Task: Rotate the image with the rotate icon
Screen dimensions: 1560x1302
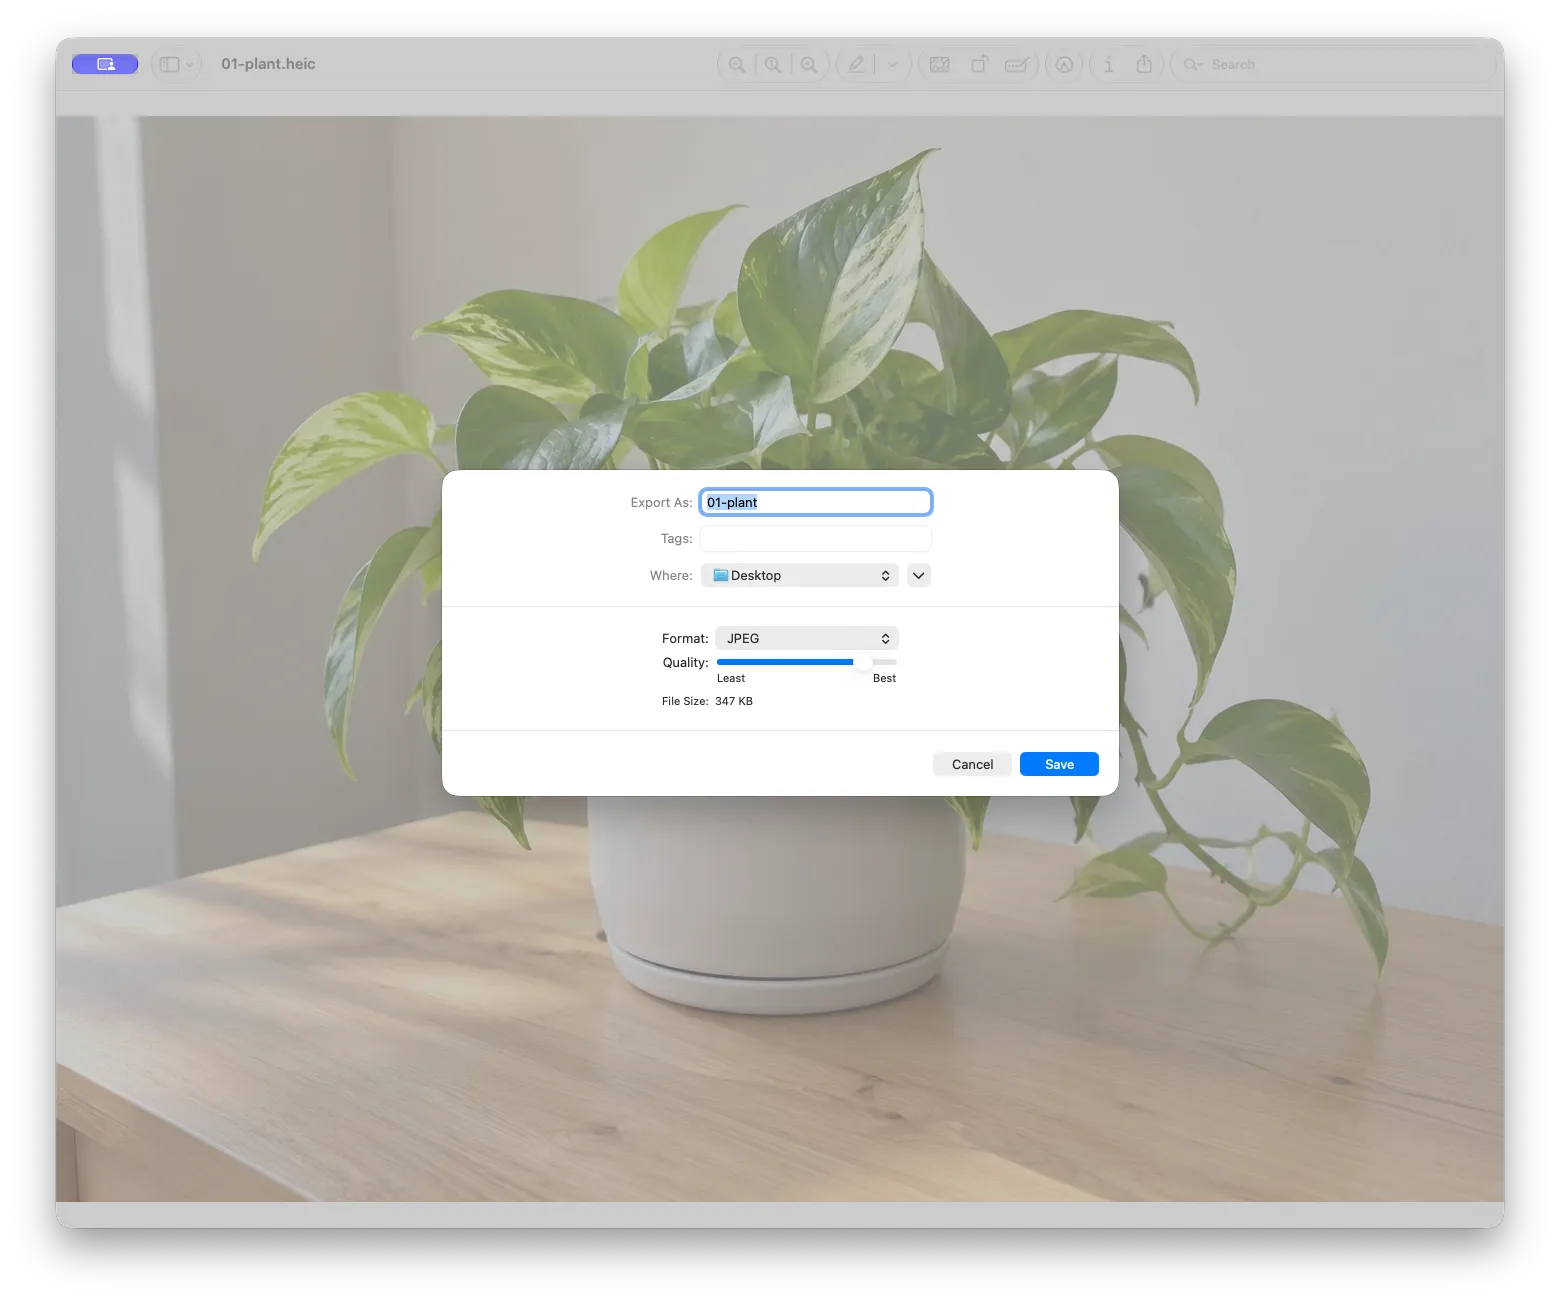Action: click(x=979, y=64)
